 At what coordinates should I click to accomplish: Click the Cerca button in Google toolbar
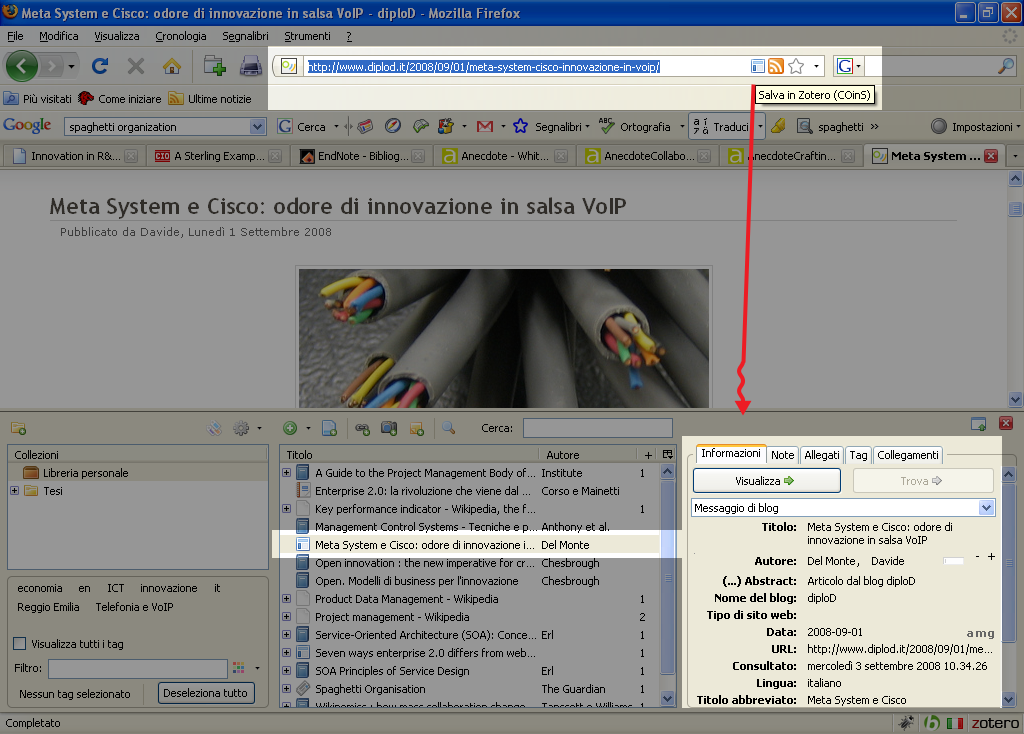(302, 127)
